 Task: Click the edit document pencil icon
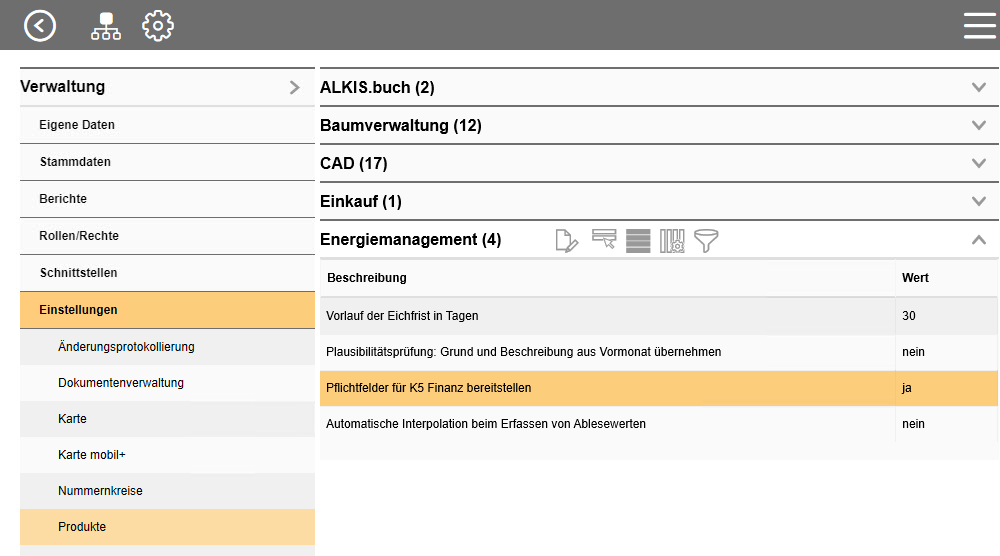(566, 240)
